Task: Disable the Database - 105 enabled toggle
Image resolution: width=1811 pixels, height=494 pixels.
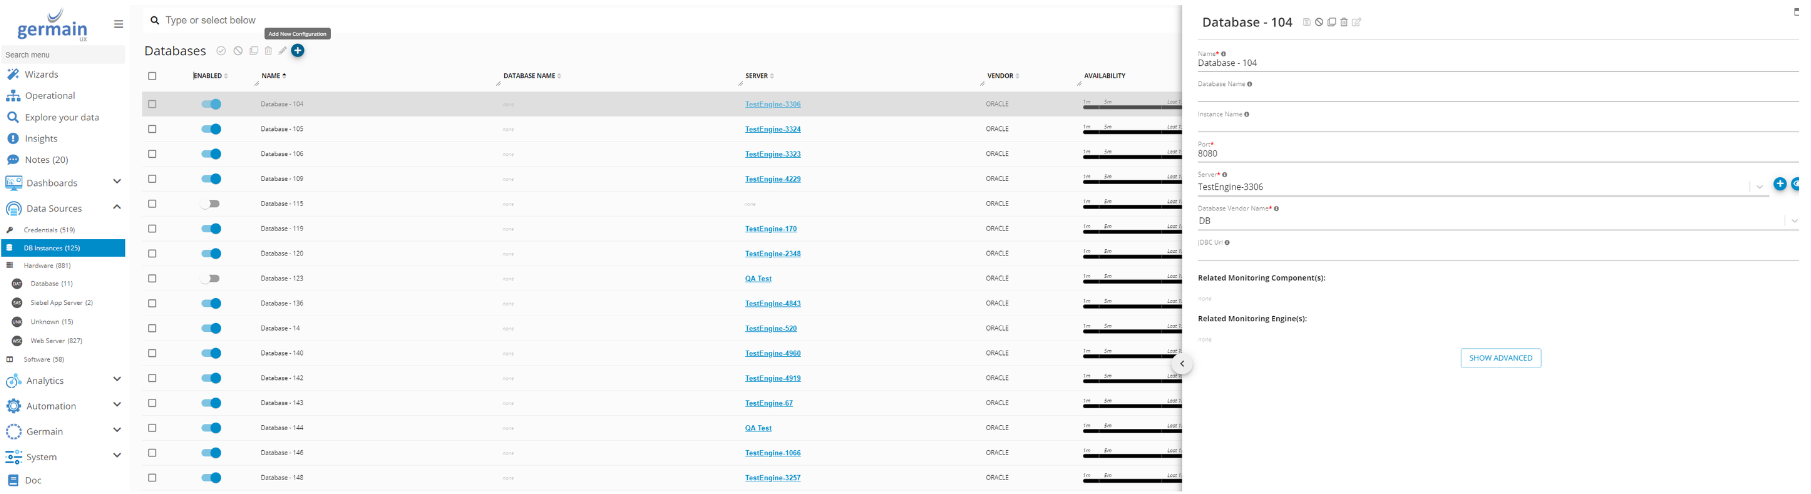Action: pos(211,129)
